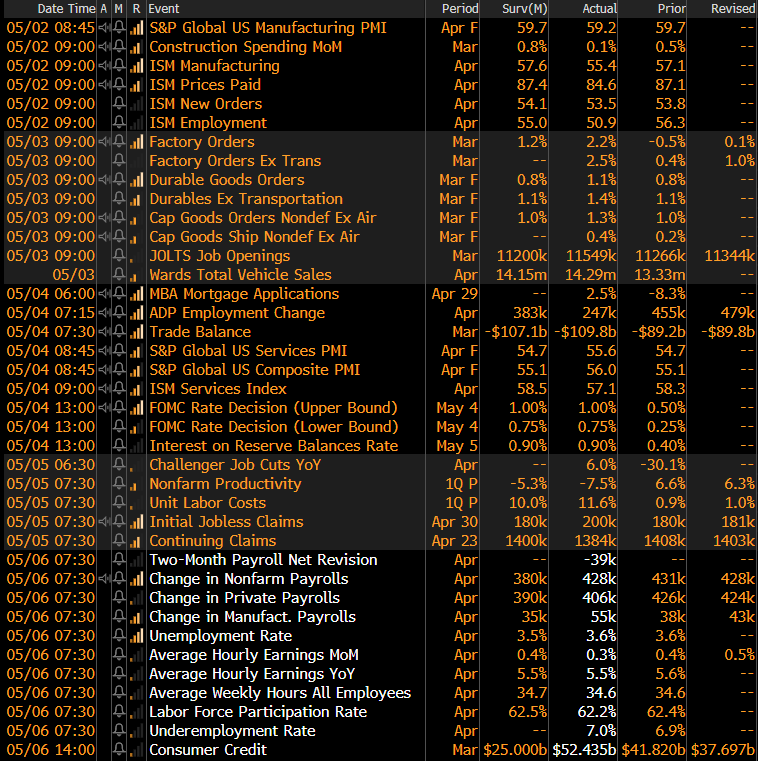
Task: Click the bell icon for Consumer Credit
Action: (120, 750)
